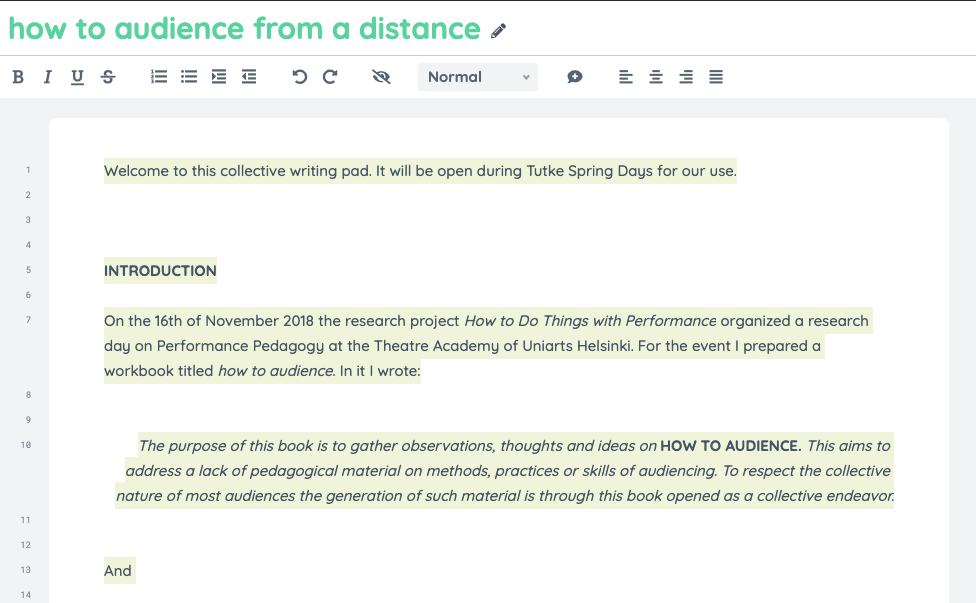Place cursor in Welcome sentence line
Viewport: 976px width, 603px height.
(420, 171)
